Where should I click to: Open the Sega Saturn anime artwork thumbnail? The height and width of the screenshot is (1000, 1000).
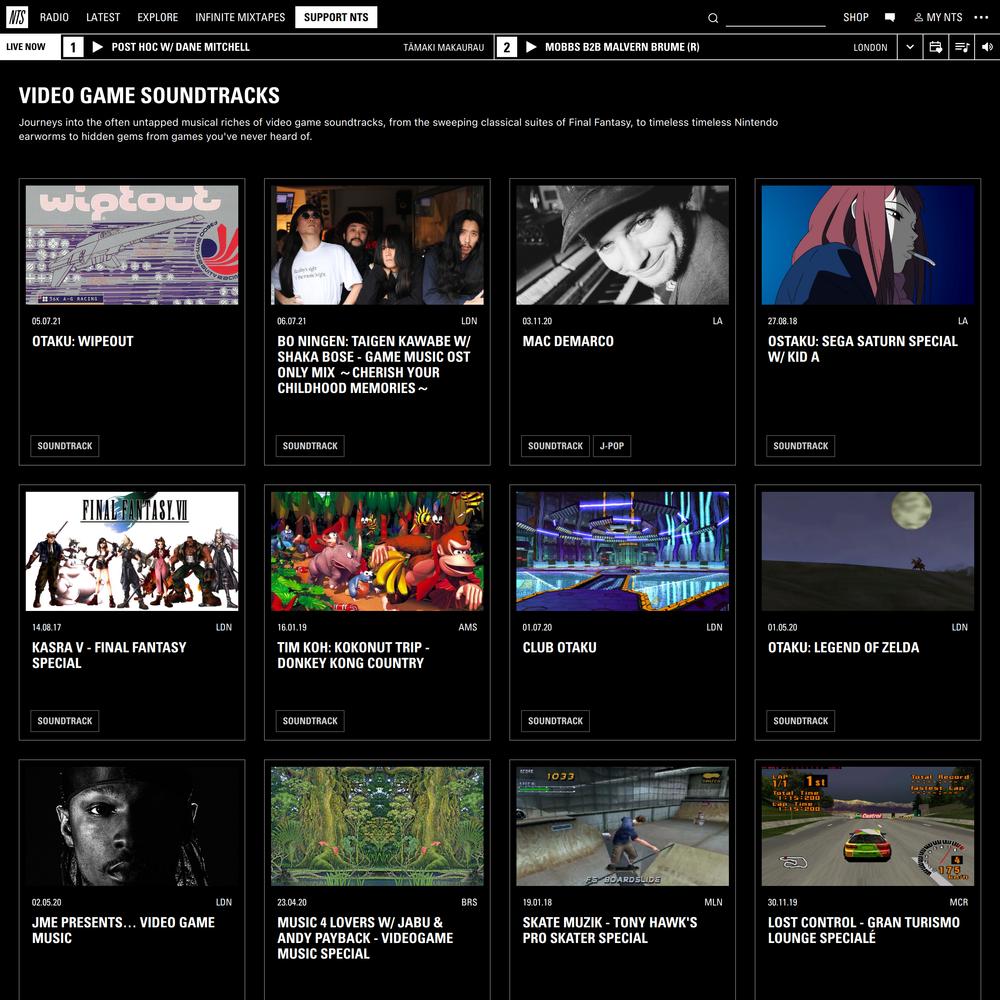867,245
